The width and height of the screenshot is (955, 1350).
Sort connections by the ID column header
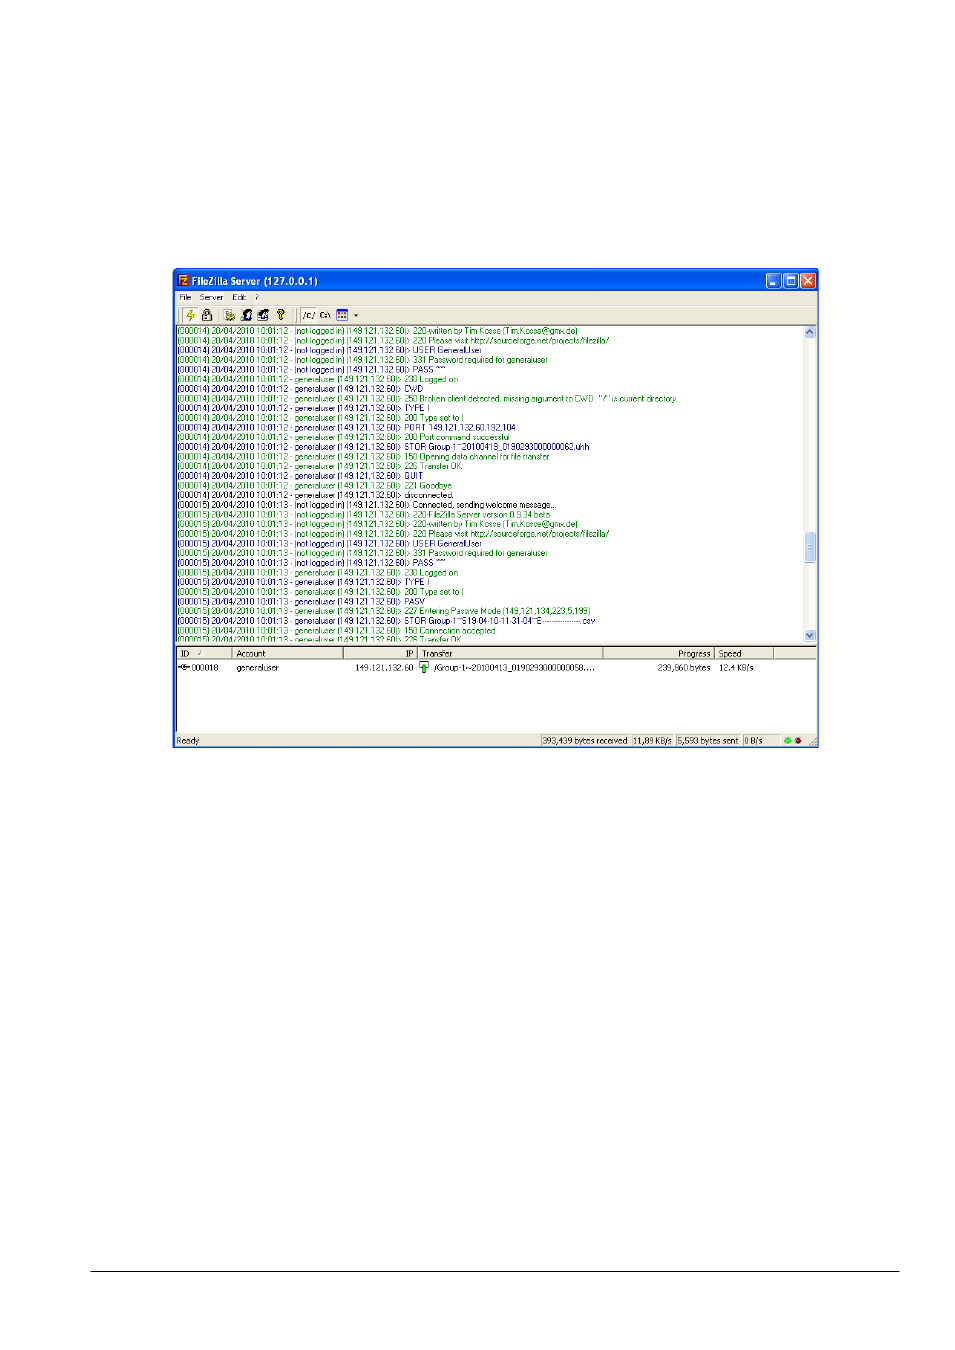tap(204, 653)
